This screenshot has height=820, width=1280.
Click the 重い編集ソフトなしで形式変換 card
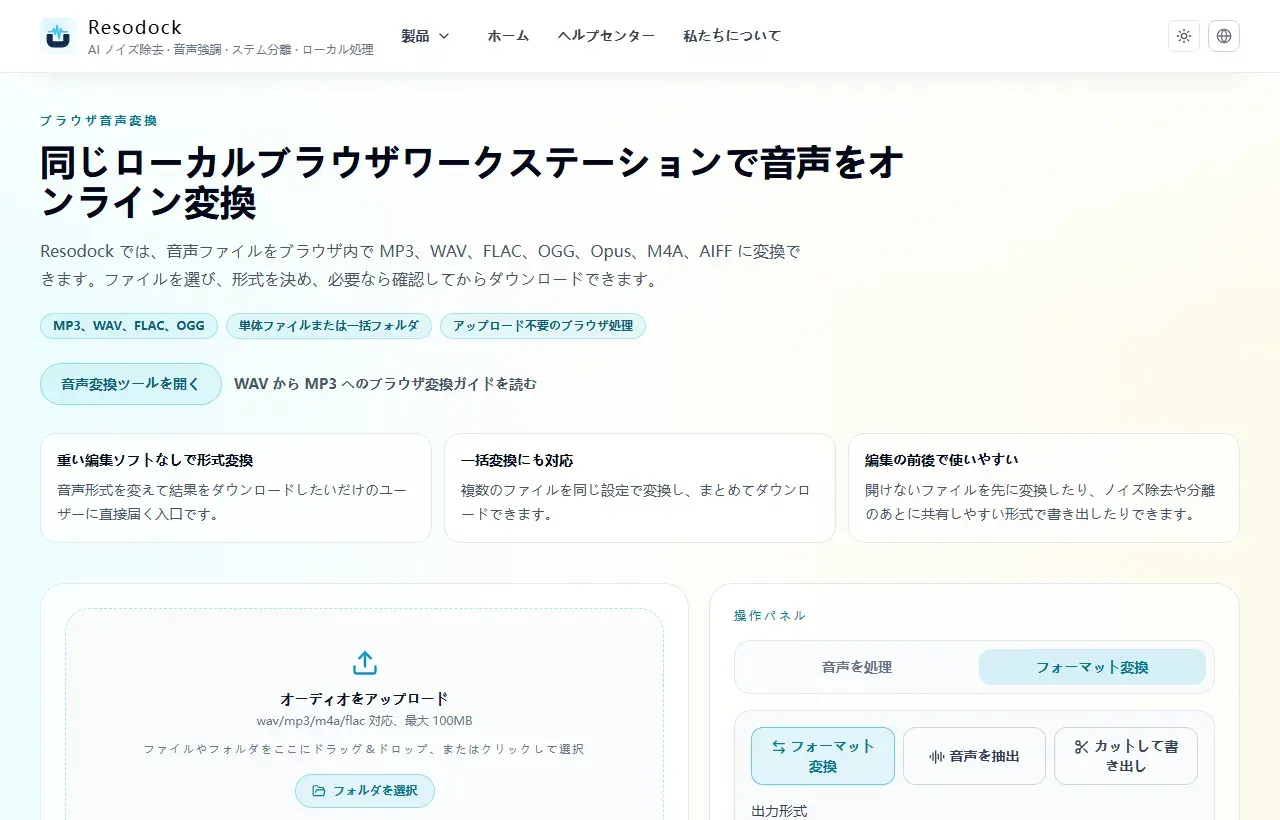pos(236,488)
